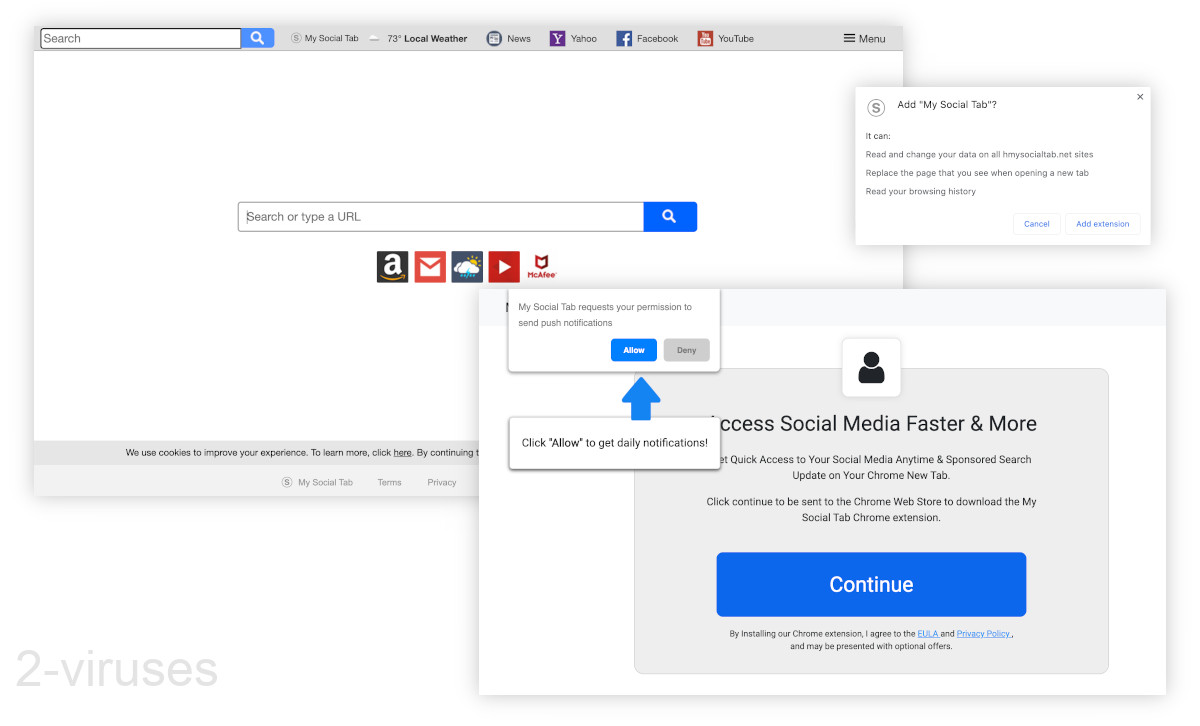1200x726 pixels.
Task: Click Allow for push notifications
Action: [633, 350]
